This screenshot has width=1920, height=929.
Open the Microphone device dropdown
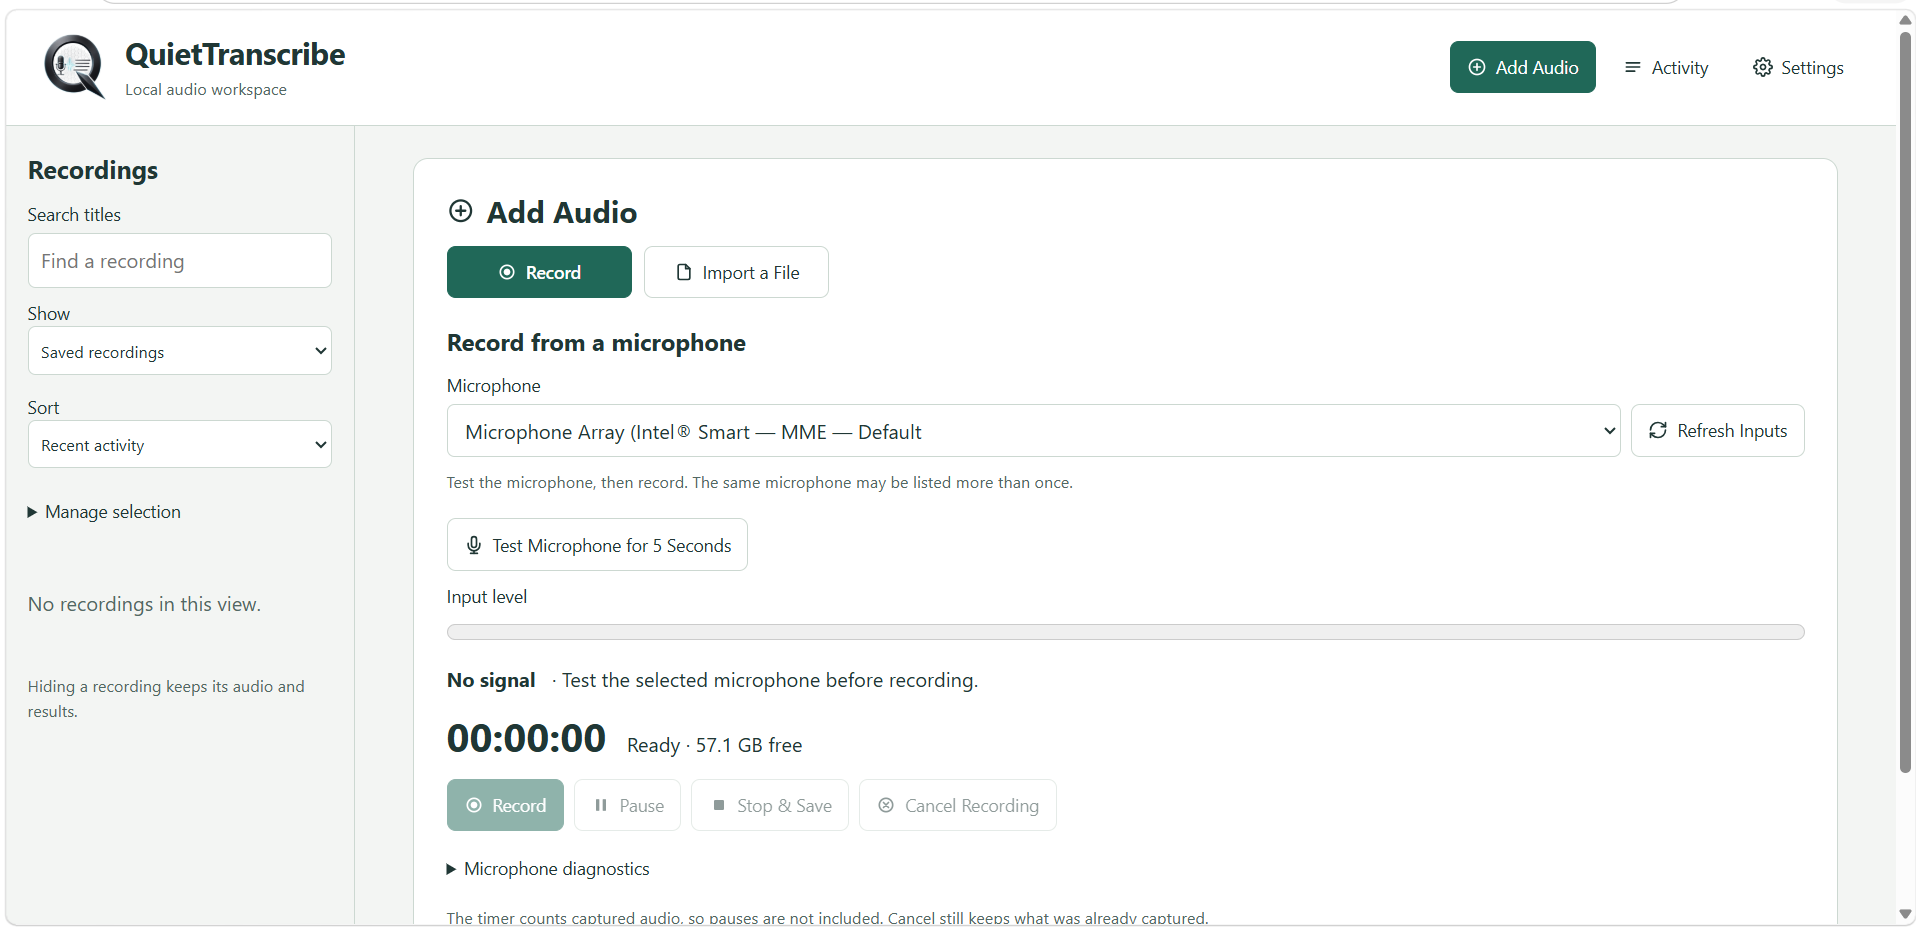(1033, 431)
